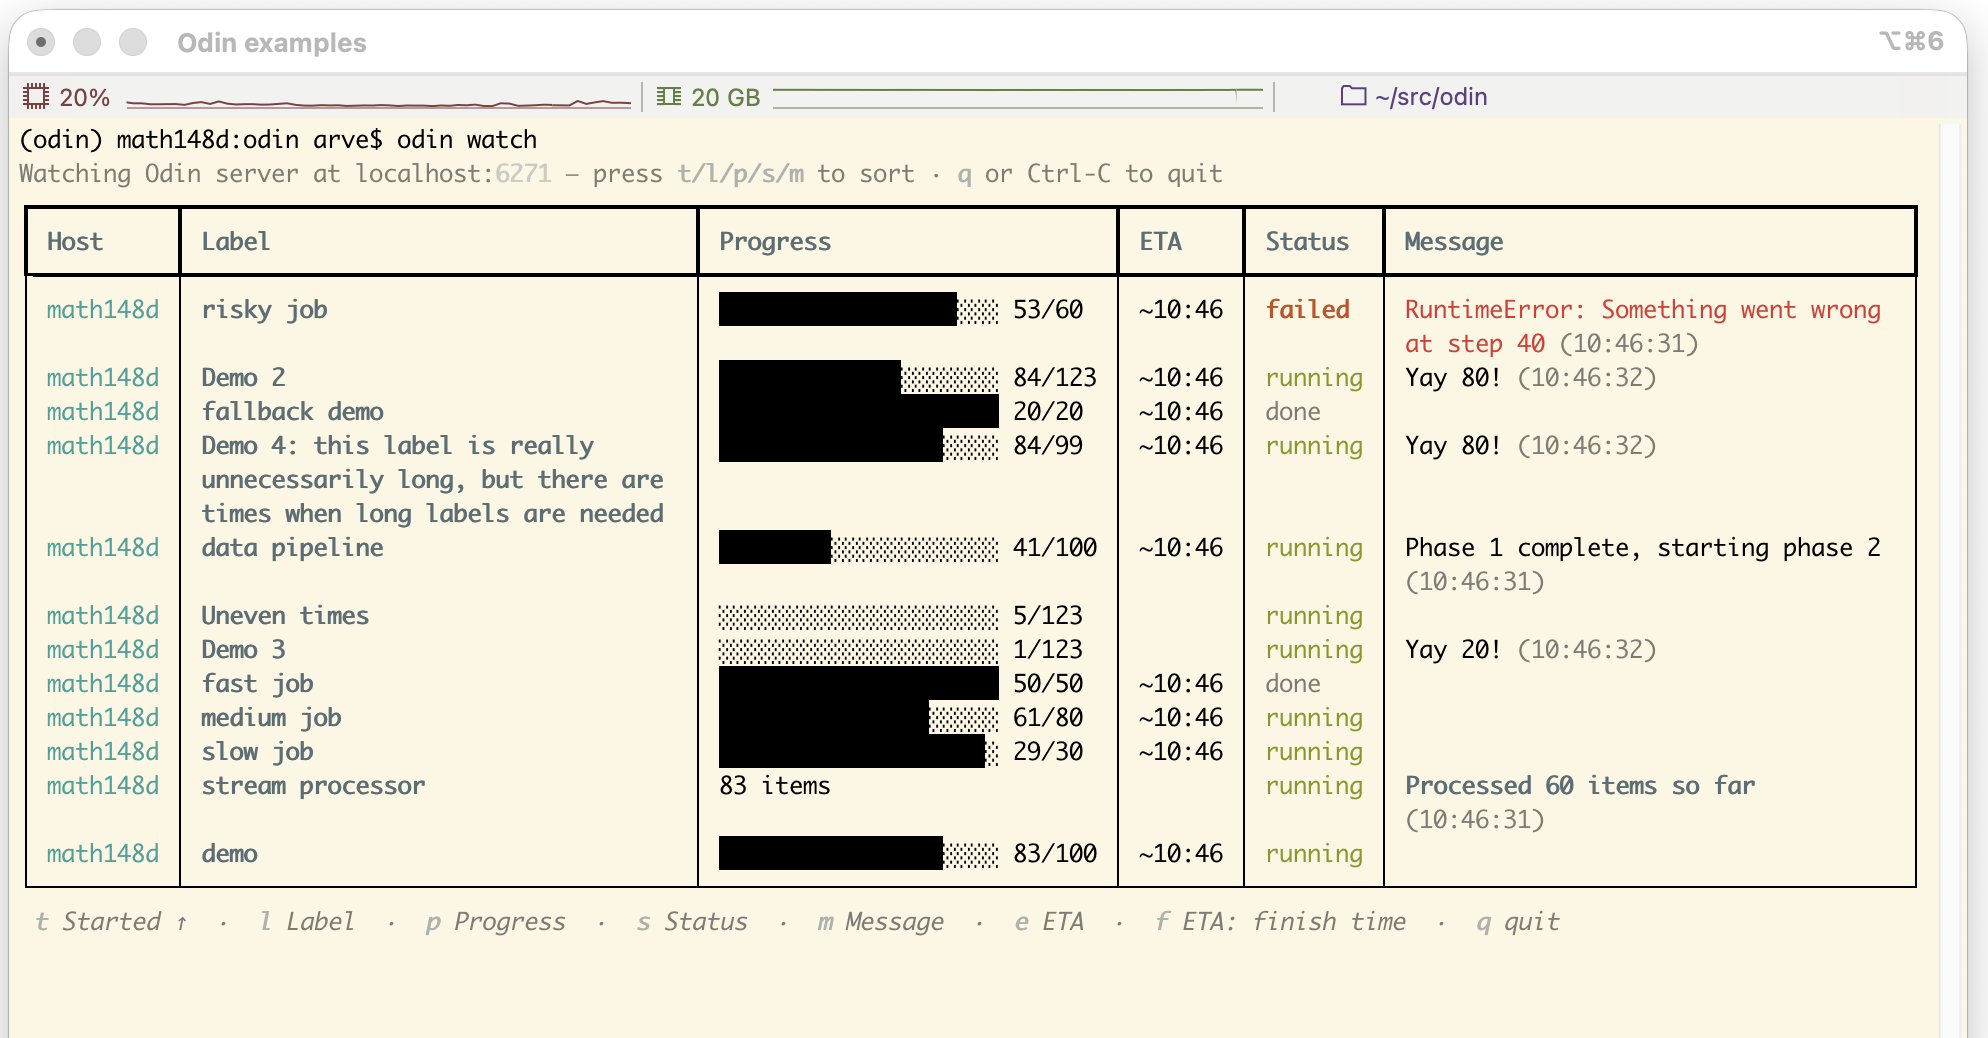
Task: Click the ~/src/odin directory path
Action: [1431, 97]
